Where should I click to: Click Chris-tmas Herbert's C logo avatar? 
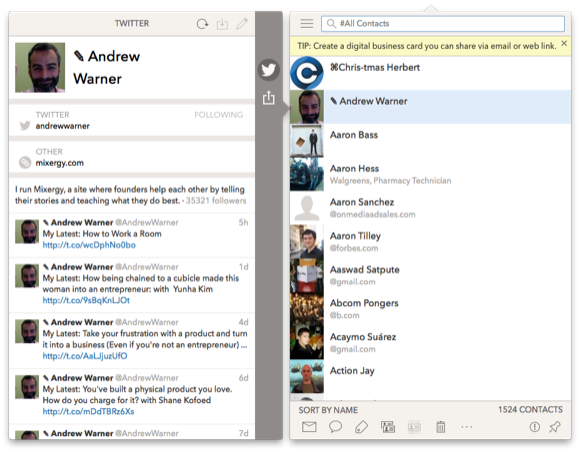pos(307,73)
